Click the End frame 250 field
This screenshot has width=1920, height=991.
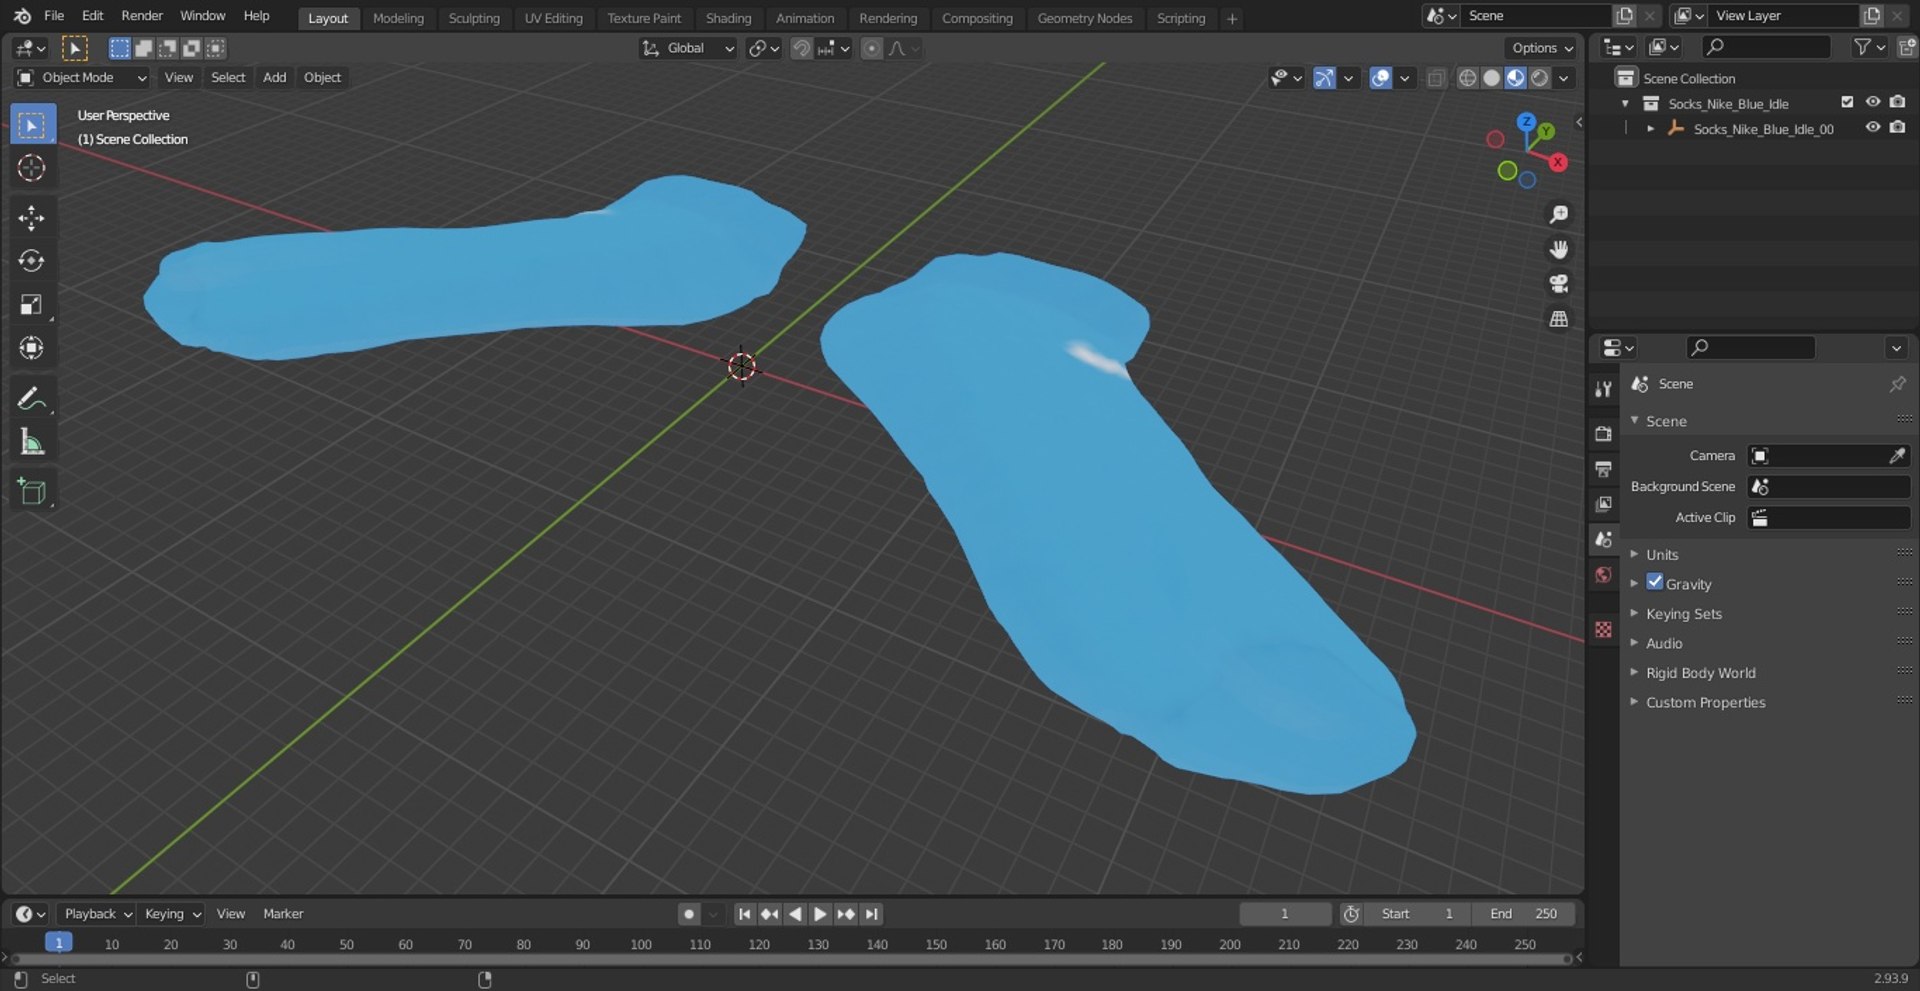(1523, 914)
